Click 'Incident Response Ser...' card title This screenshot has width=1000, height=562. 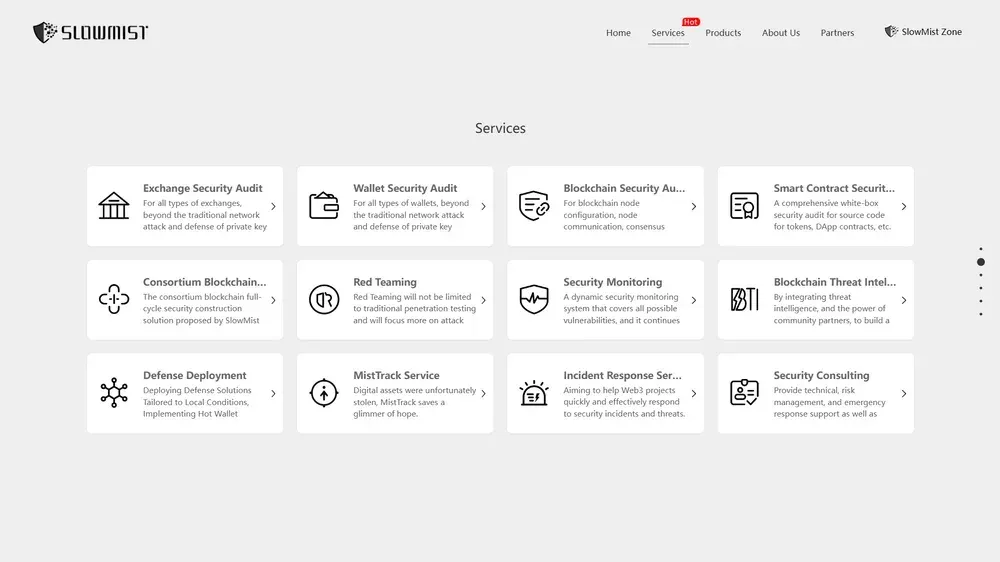point(622,376)
